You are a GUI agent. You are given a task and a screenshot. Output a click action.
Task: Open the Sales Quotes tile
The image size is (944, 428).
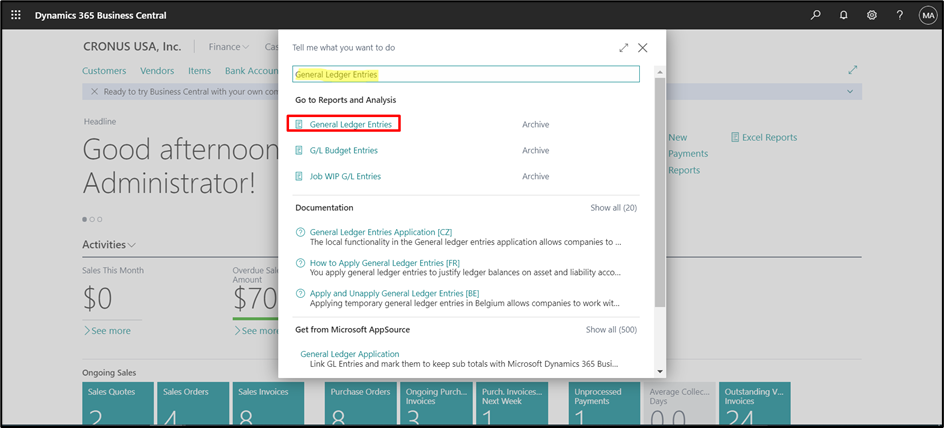click(118, 405)
